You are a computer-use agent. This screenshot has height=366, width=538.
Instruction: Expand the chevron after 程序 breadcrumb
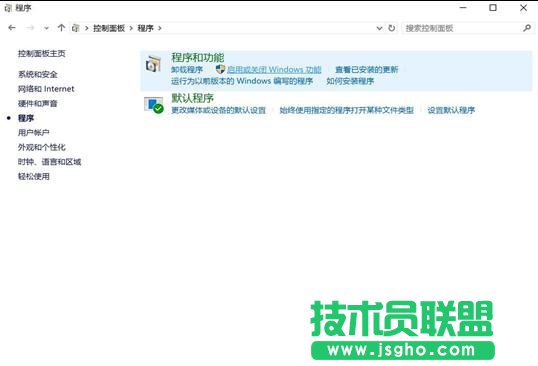click(x=160, y=28)
